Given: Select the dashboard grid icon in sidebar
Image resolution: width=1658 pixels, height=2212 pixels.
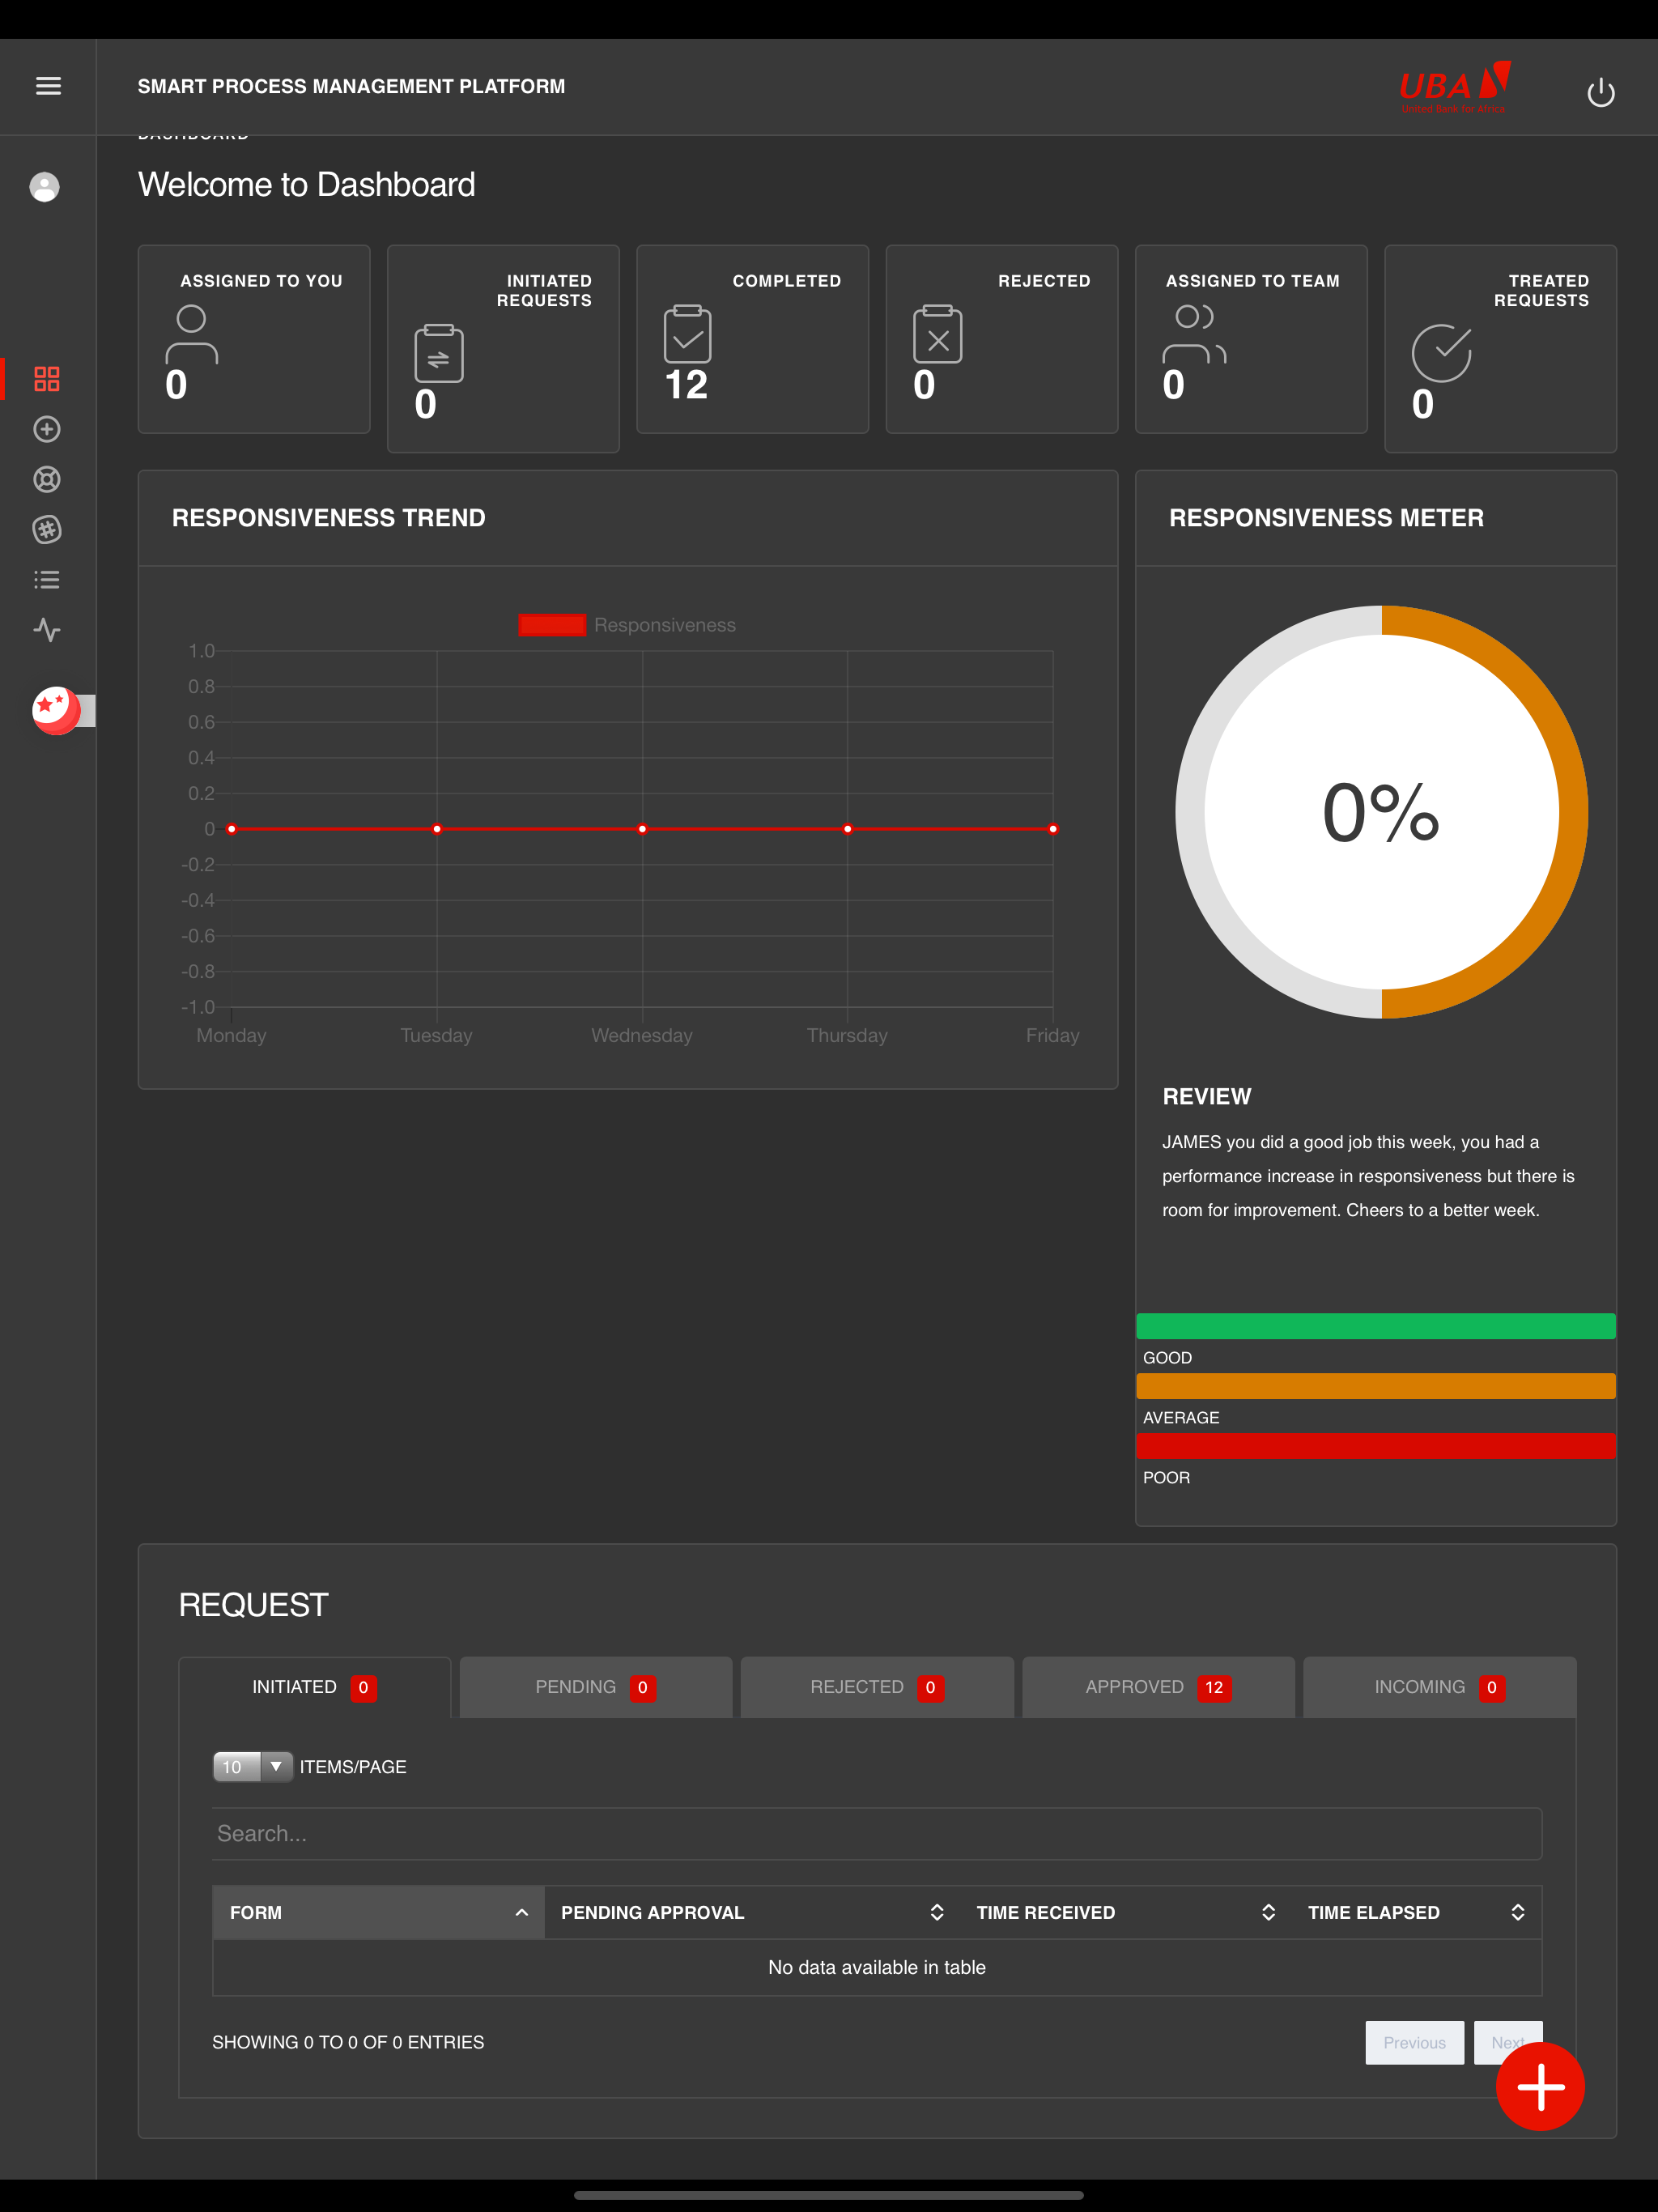Looking at the screenshot, I should (x=47, y=379).
